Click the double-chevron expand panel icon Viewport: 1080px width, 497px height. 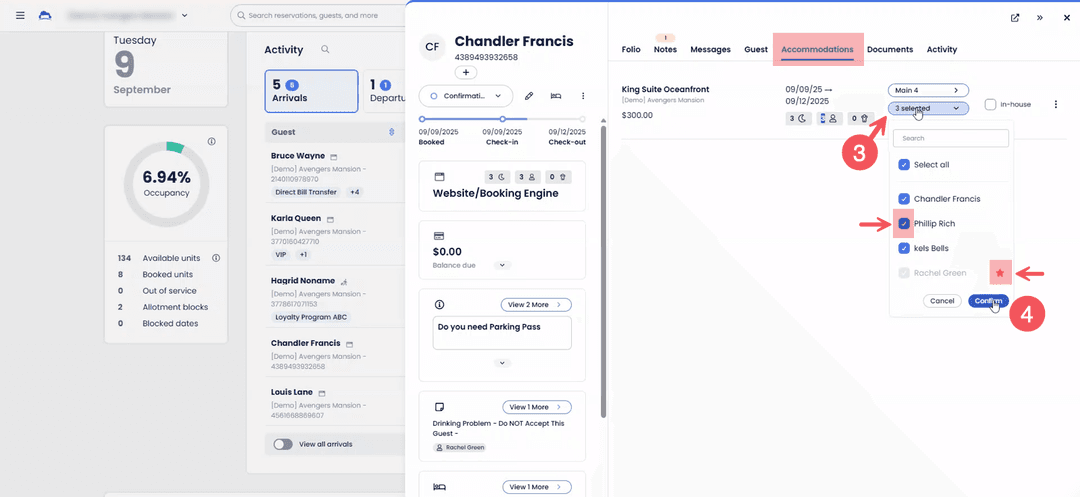point(1040,18)
